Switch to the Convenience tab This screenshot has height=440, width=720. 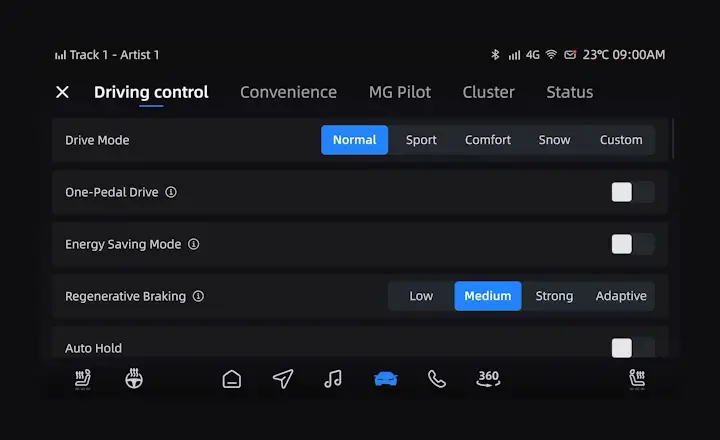pos(288,92)
